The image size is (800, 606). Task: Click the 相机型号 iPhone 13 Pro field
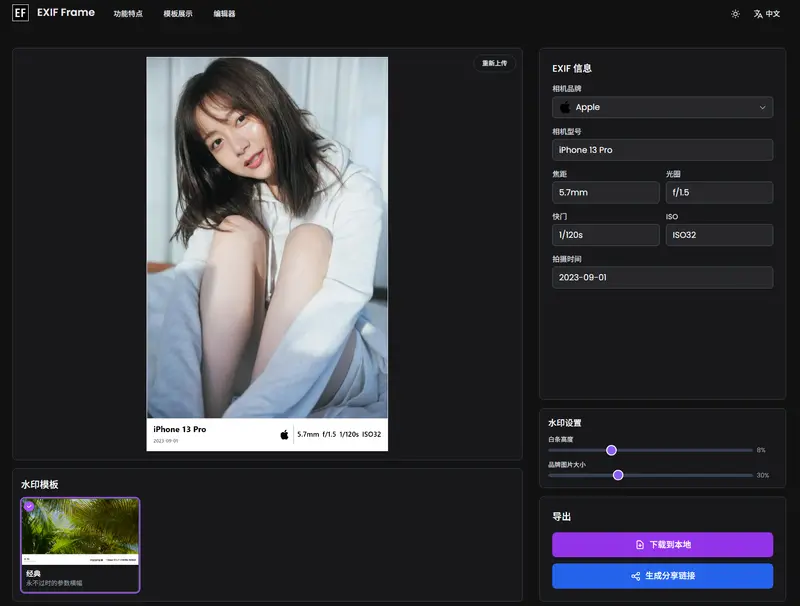(662, 150)
